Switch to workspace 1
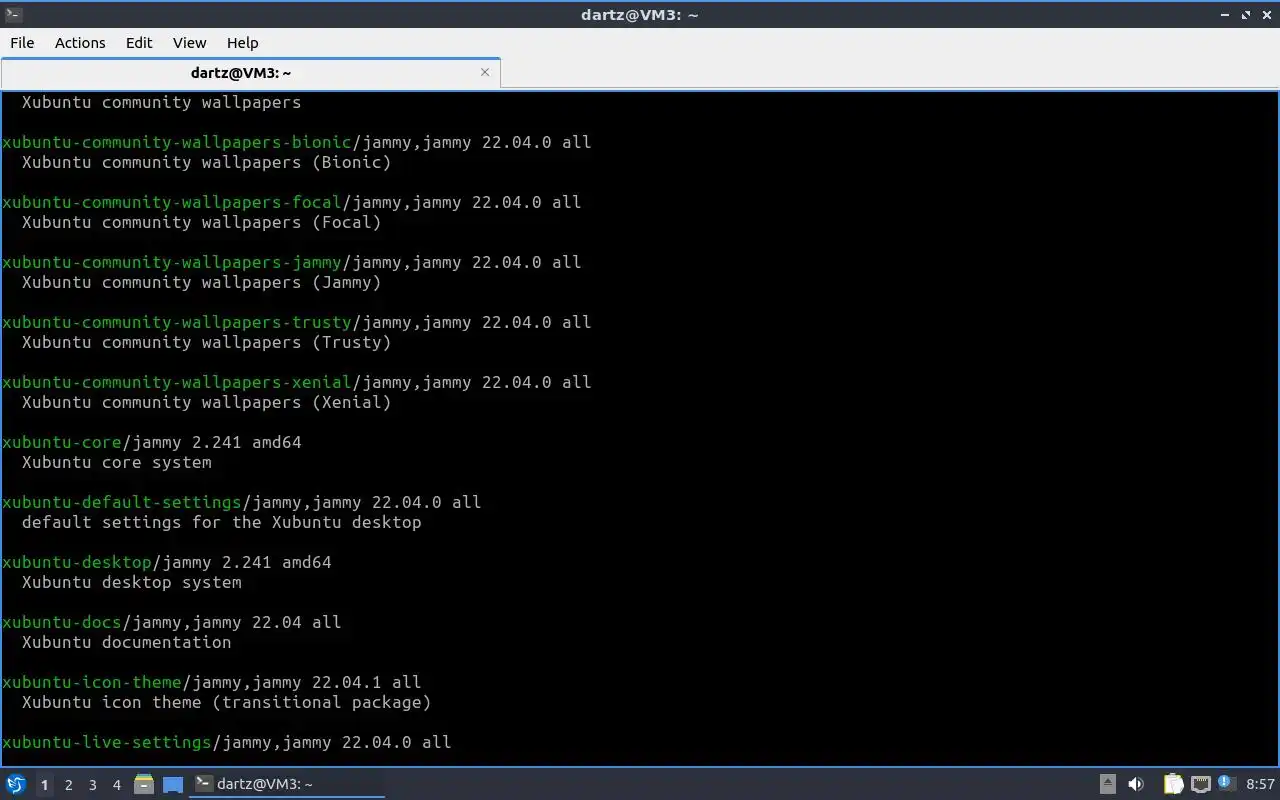The height and width of the screenshot is (800, 1280). point(44,785)
